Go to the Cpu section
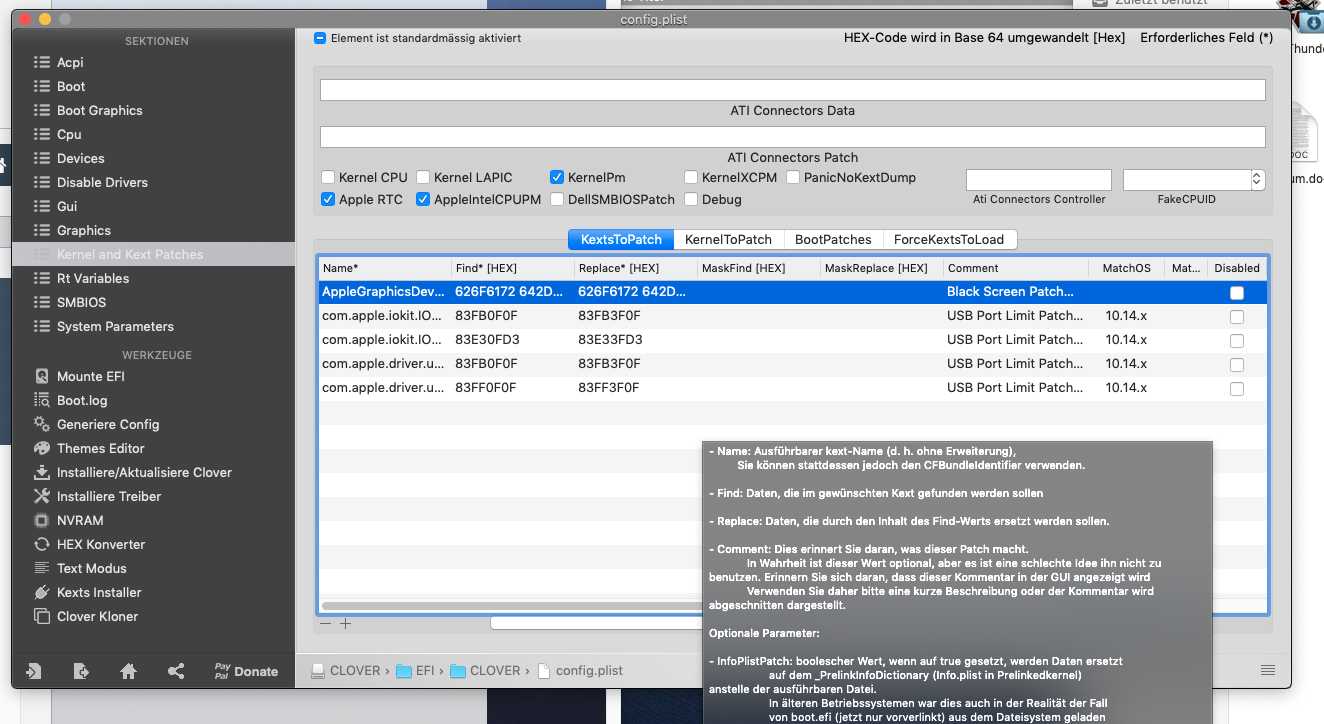This screenshot has height=724, width=1324. point(69,134)
